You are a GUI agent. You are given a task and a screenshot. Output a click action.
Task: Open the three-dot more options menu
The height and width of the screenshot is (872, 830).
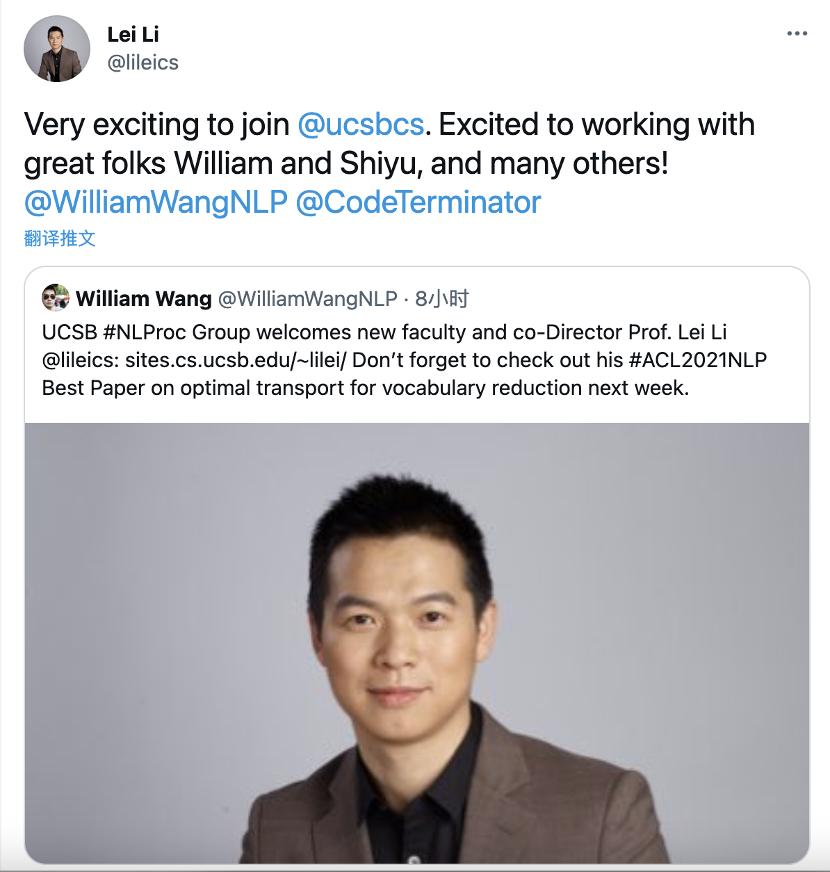(x=797, y=34)
